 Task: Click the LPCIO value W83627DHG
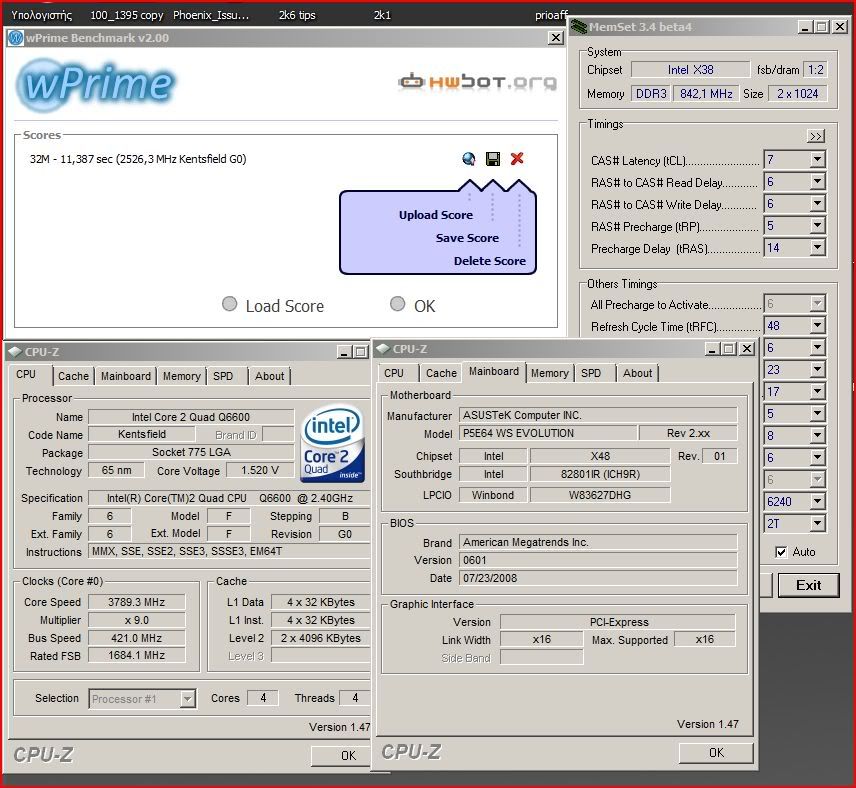point(600,495)
